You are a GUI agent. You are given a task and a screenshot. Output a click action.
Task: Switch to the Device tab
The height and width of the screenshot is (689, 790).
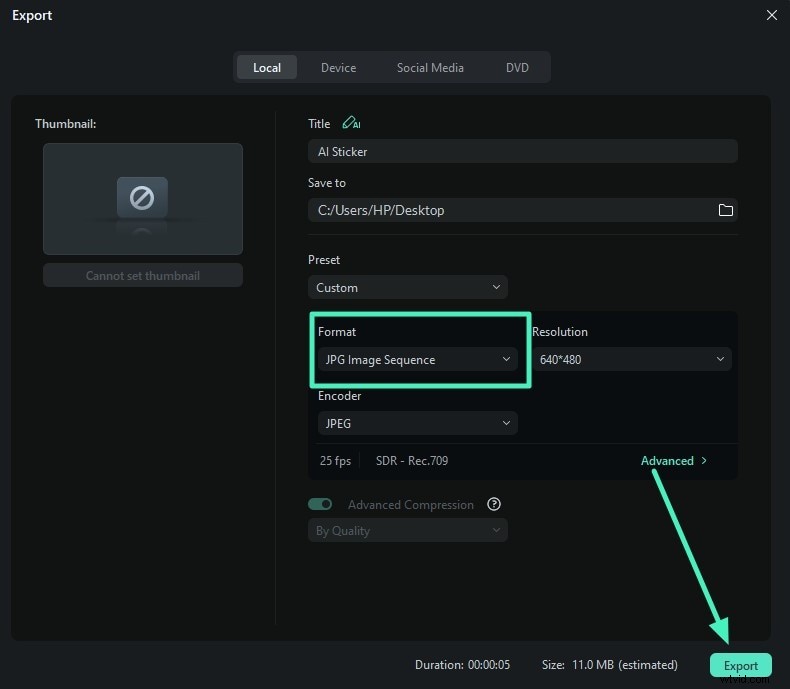coord(338,68)
